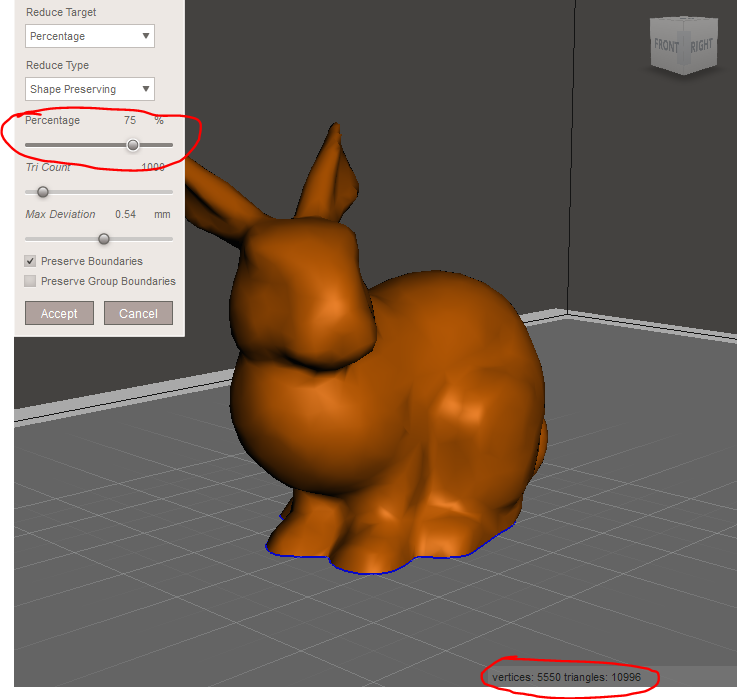Image resolution: width=737 pixels, height=699 pixels.
Task: Click the Reduce Type label
Action: [x=57, y=65]
